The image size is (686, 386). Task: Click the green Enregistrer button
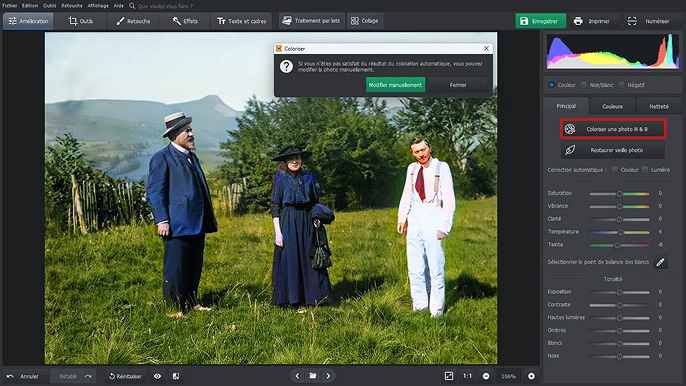click(x=540, y=21)
